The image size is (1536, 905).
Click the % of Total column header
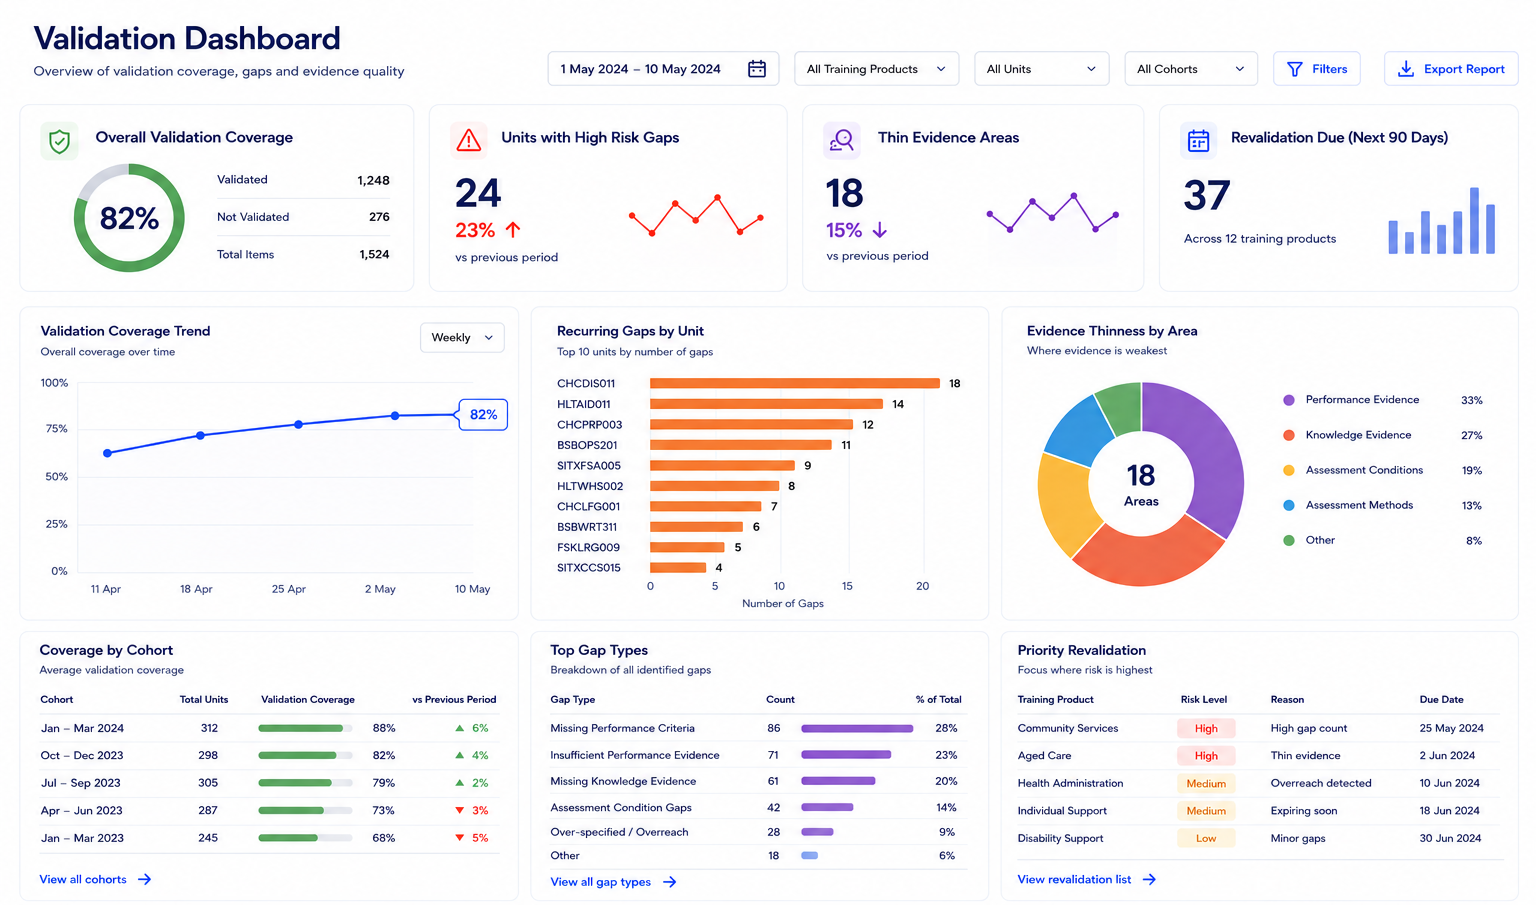pos(938,699)
